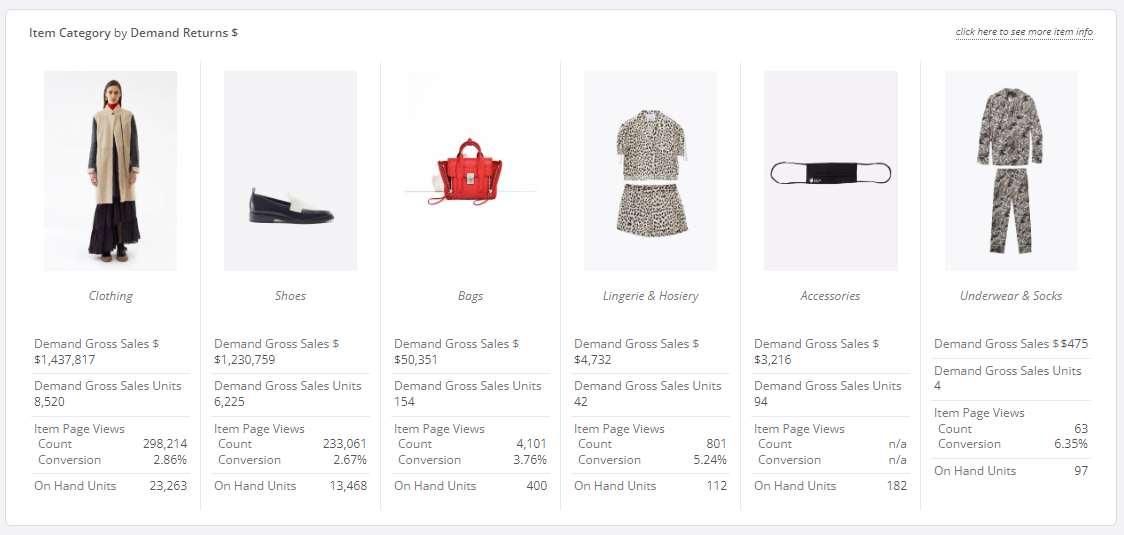
Task: Click Underwear & Socks page views count 63
Action: pos(1082,429)
